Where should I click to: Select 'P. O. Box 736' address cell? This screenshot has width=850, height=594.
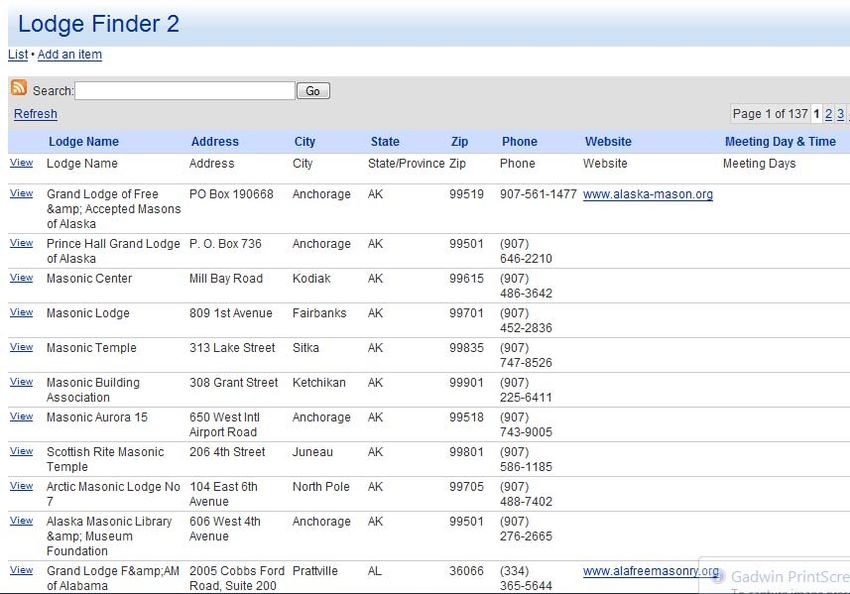coord(226,244)
